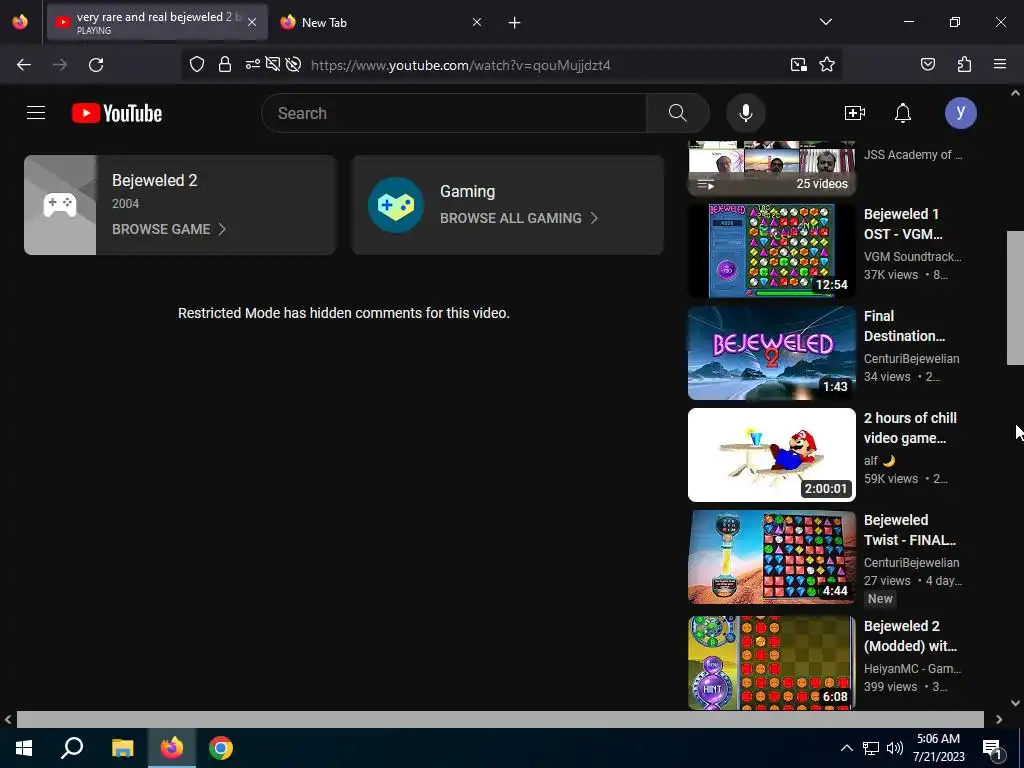This screenshot has width=1024, height=768.
Task: Open the Firefox extensions puzzle icon
Action: [964, 65]
